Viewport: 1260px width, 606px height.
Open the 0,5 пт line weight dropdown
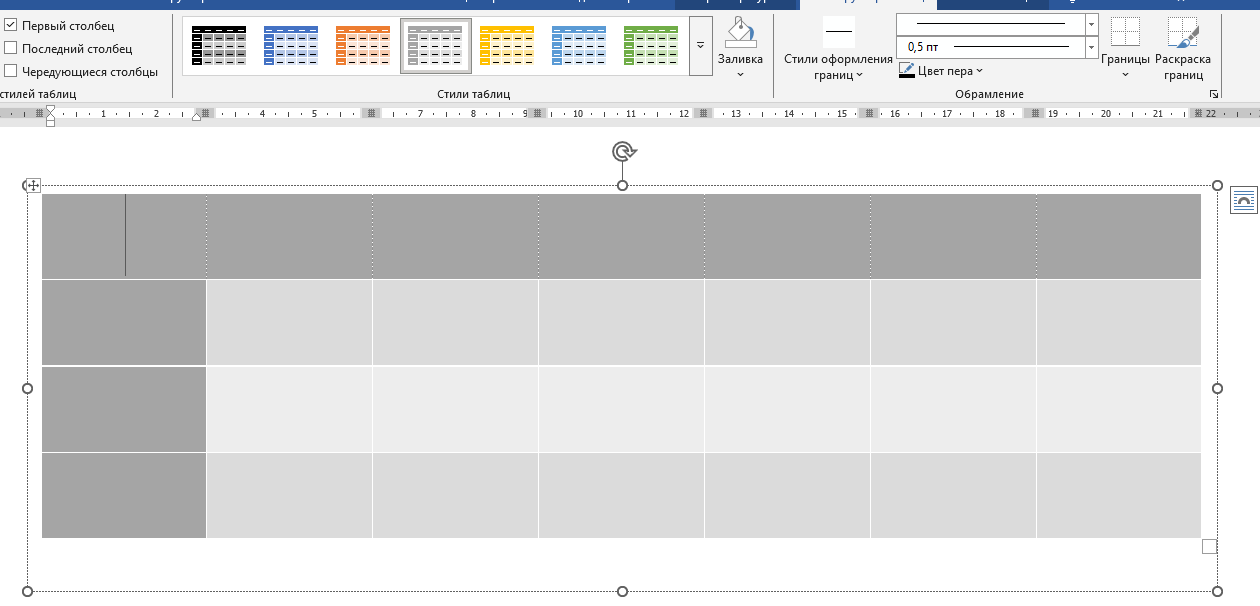(1091, 47)
